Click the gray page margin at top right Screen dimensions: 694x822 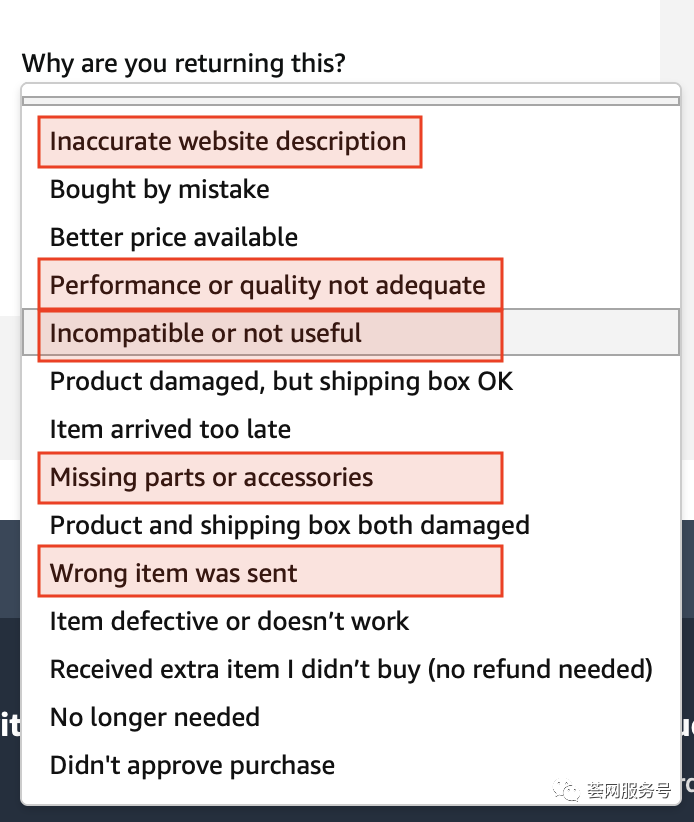tap(676, 40)
